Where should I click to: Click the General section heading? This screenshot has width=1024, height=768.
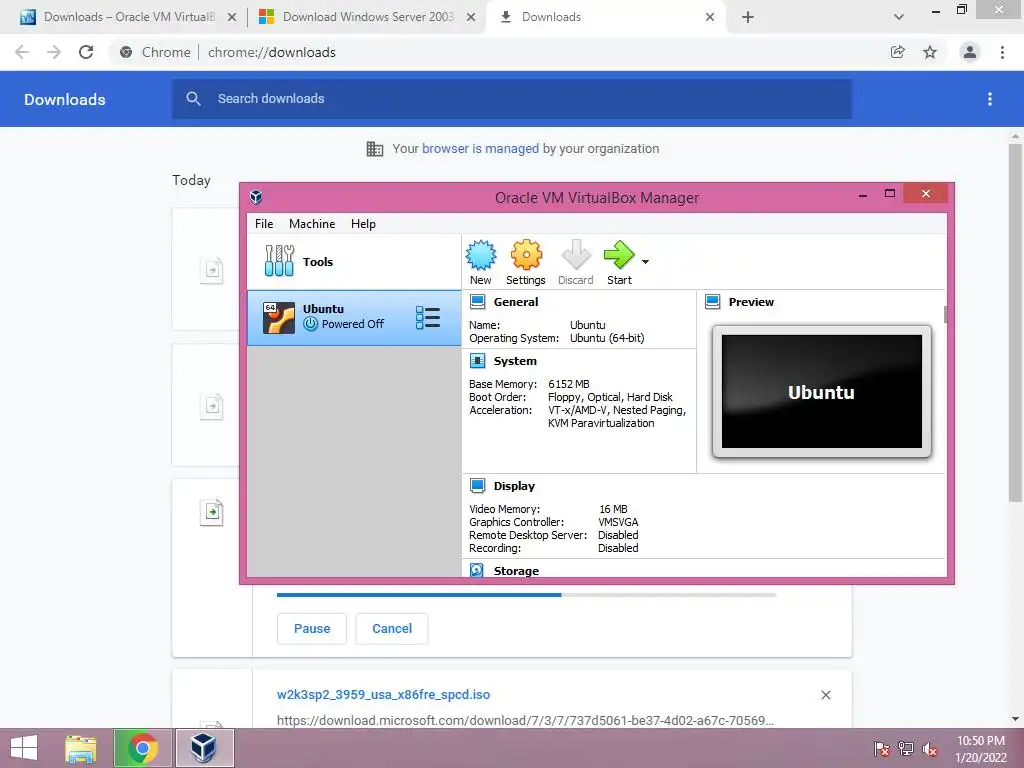coord(516,302)
